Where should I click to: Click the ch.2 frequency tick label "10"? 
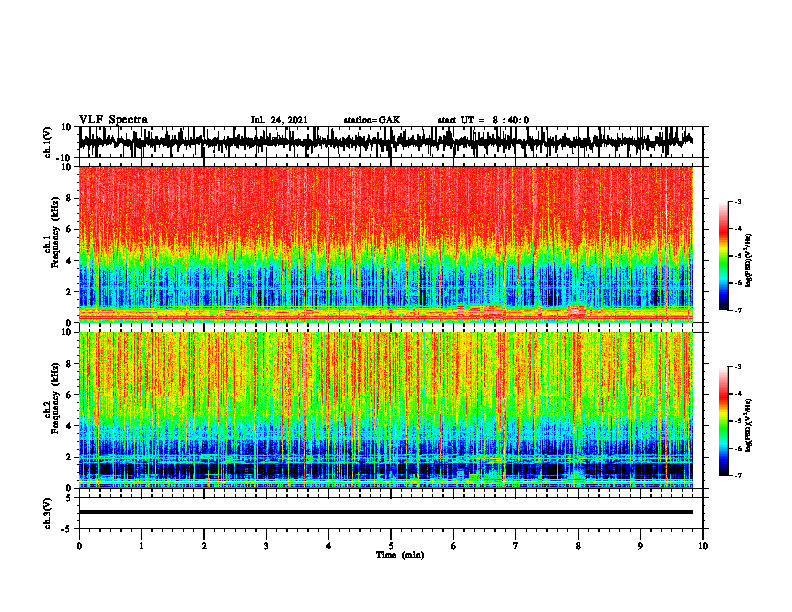[x=67, y=332]
